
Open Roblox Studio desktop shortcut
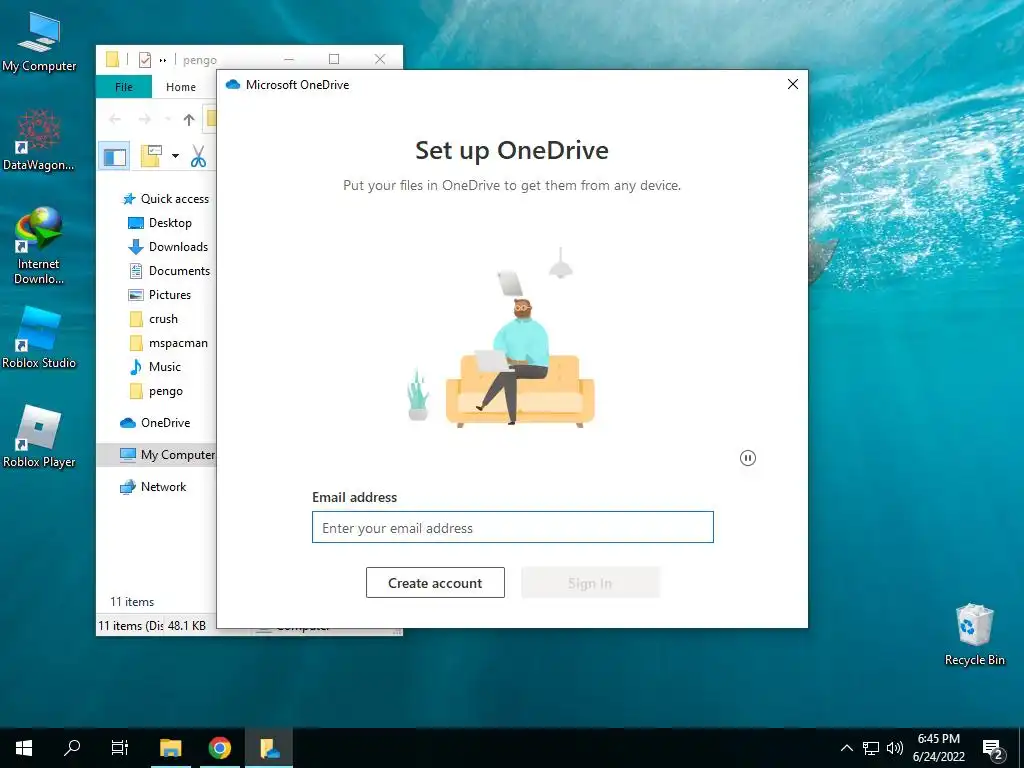click(39, 338)
